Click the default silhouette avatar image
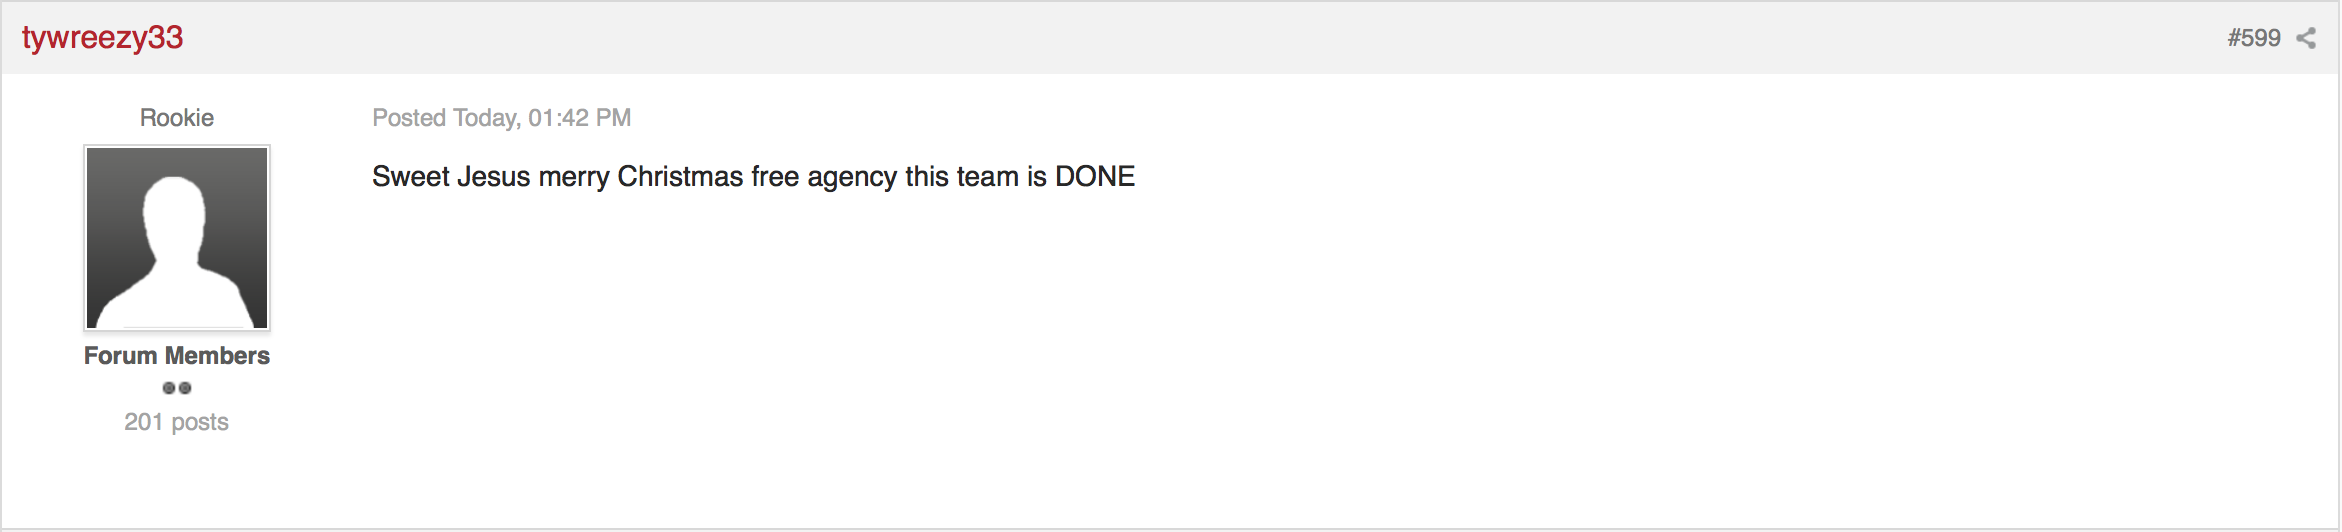Screen dimensions: 2342x532 coord(177,238)
